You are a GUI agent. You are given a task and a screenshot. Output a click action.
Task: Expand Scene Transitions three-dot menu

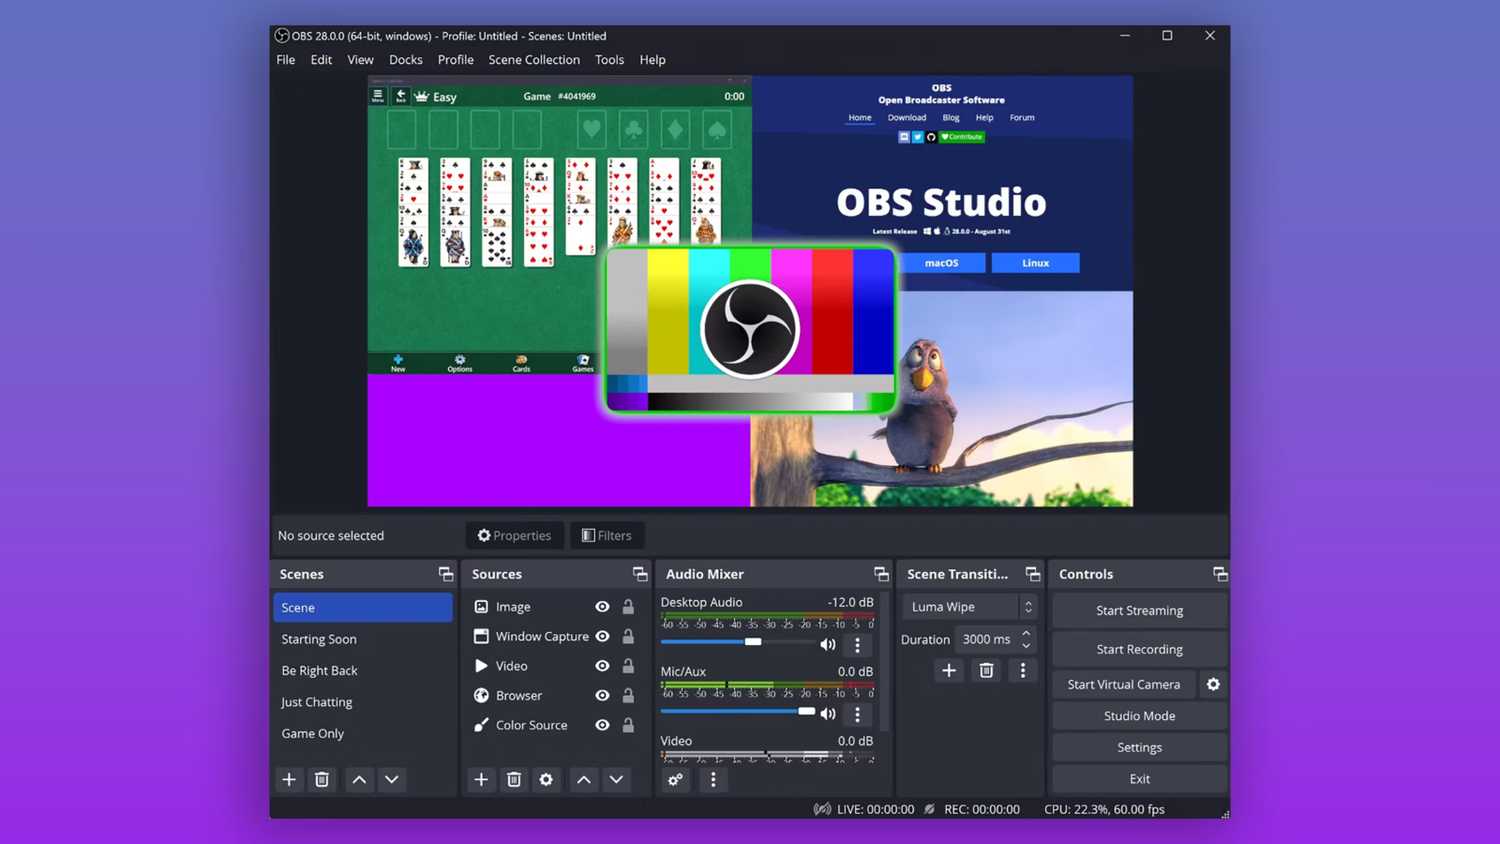[1022, 670]
